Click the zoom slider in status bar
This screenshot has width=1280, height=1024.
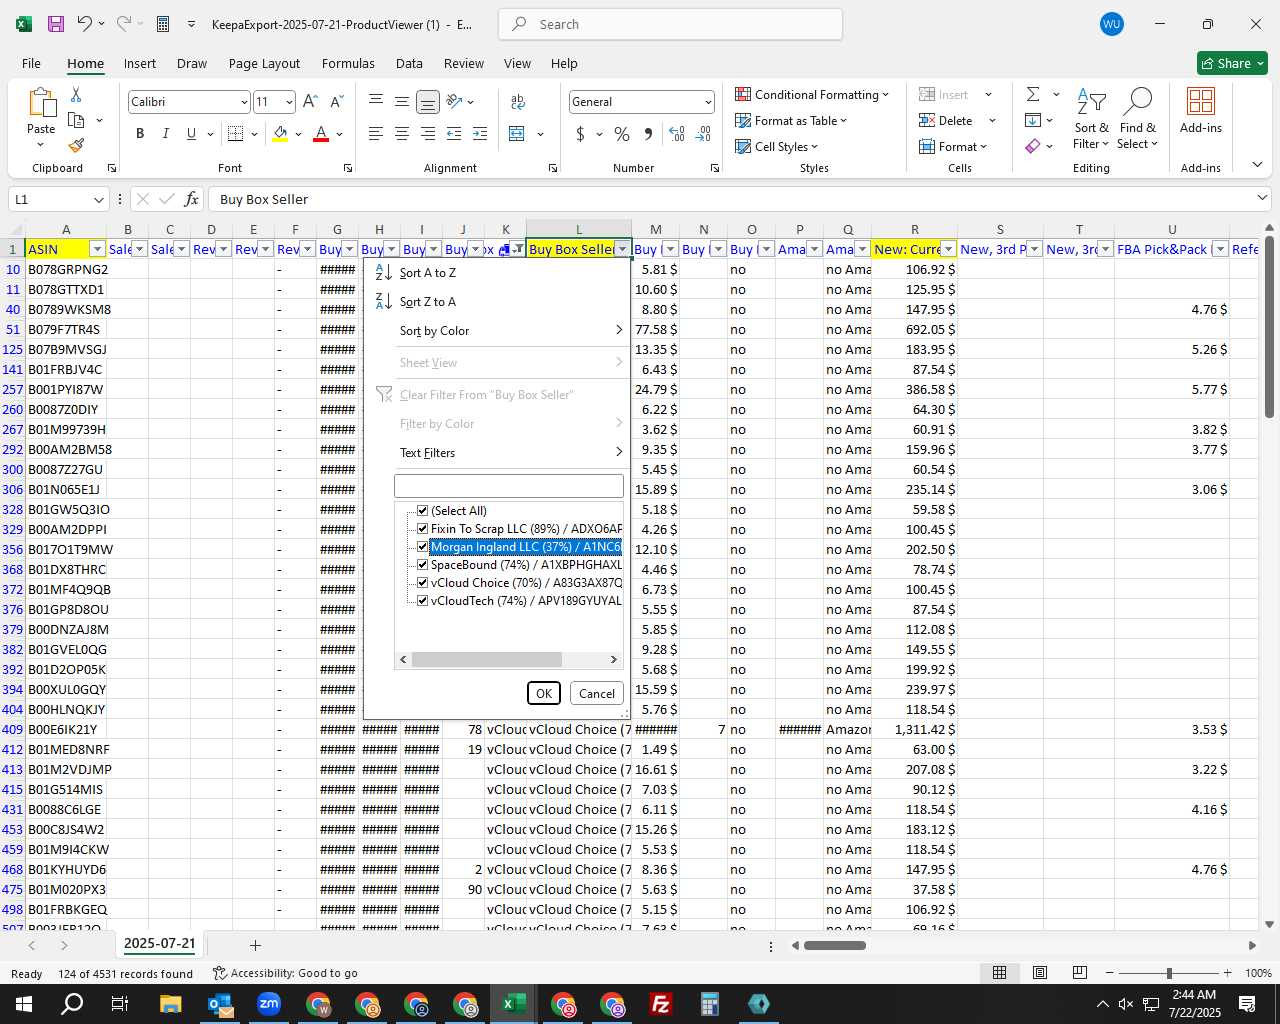[1168, 973]
